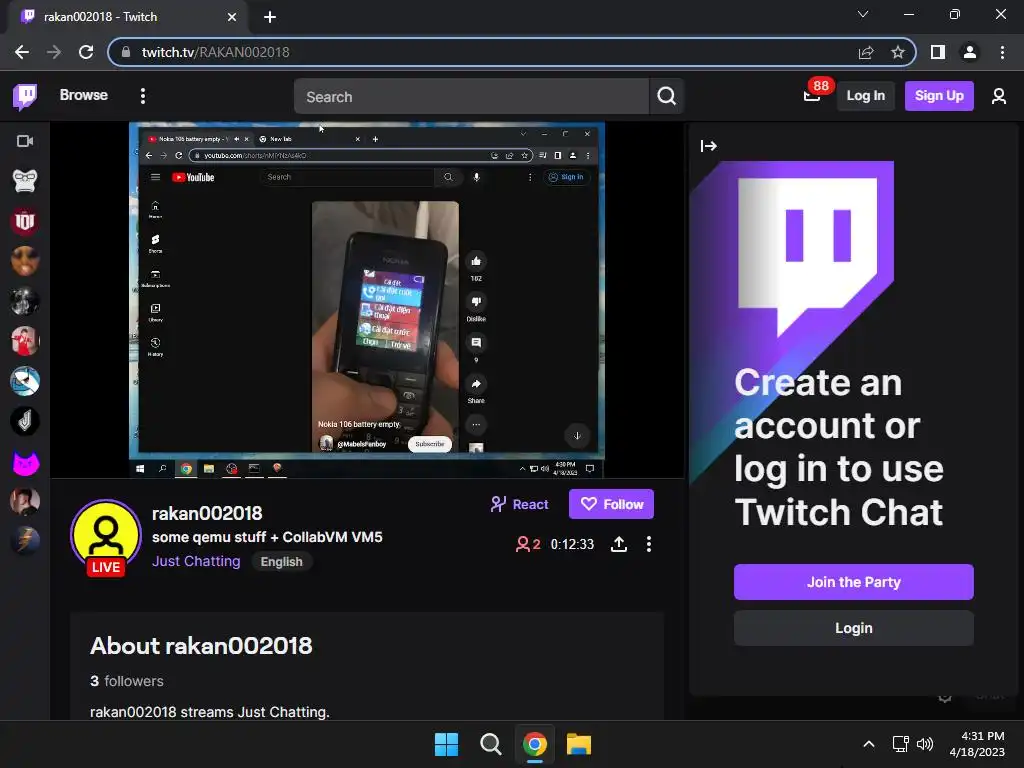Click the 3 followers text
This screenshot has height=768, width=1024.
[x=127, y=681]
